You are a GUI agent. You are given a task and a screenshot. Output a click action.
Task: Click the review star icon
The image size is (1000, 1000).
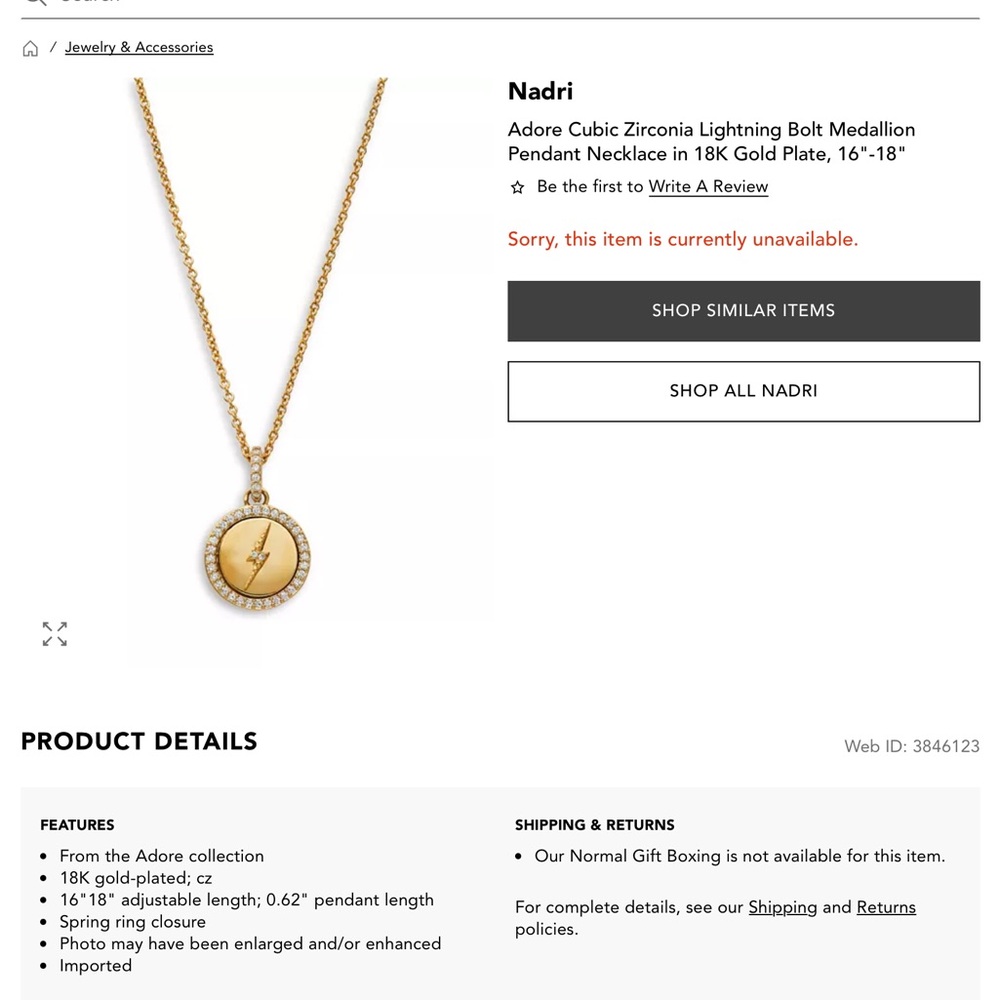tap(517, 187)
